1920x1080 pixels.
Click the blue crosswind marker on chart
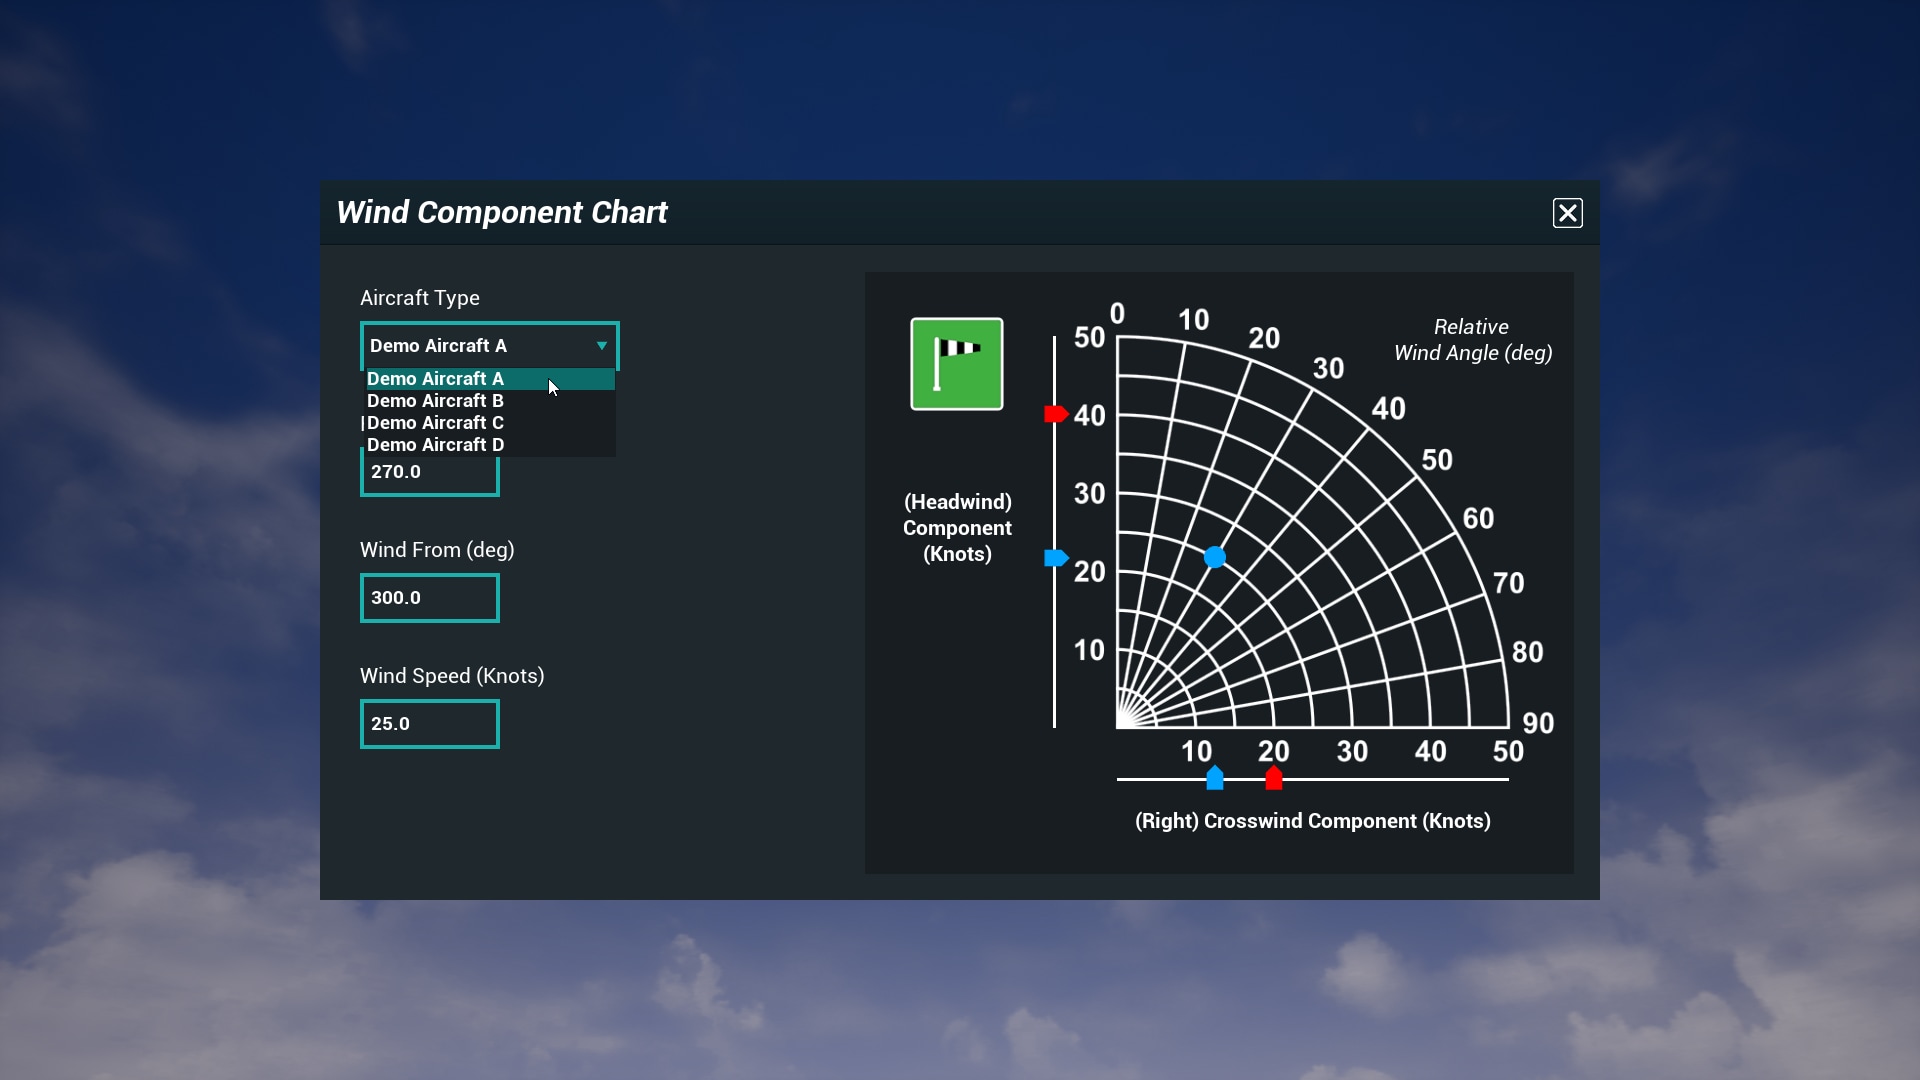pos(1214,778)
